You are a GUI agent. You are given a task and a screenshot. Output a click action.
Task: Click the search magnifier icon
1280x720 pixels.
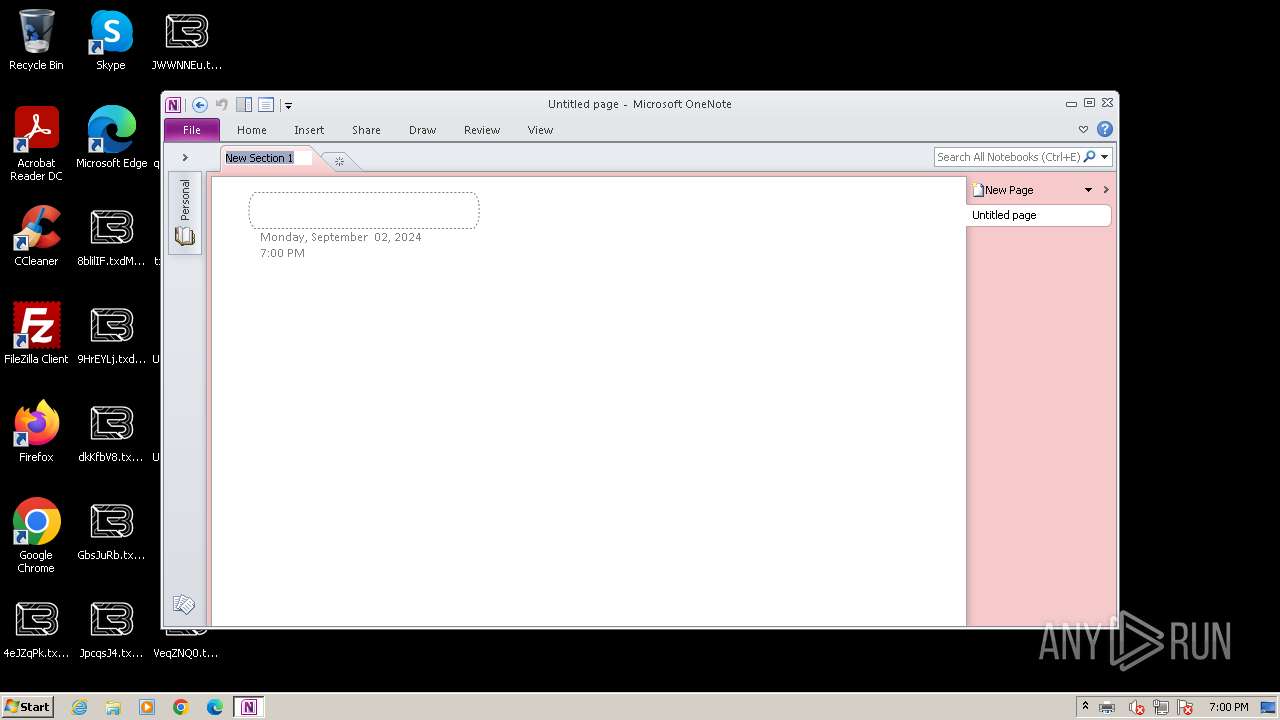pos(1090,157)
